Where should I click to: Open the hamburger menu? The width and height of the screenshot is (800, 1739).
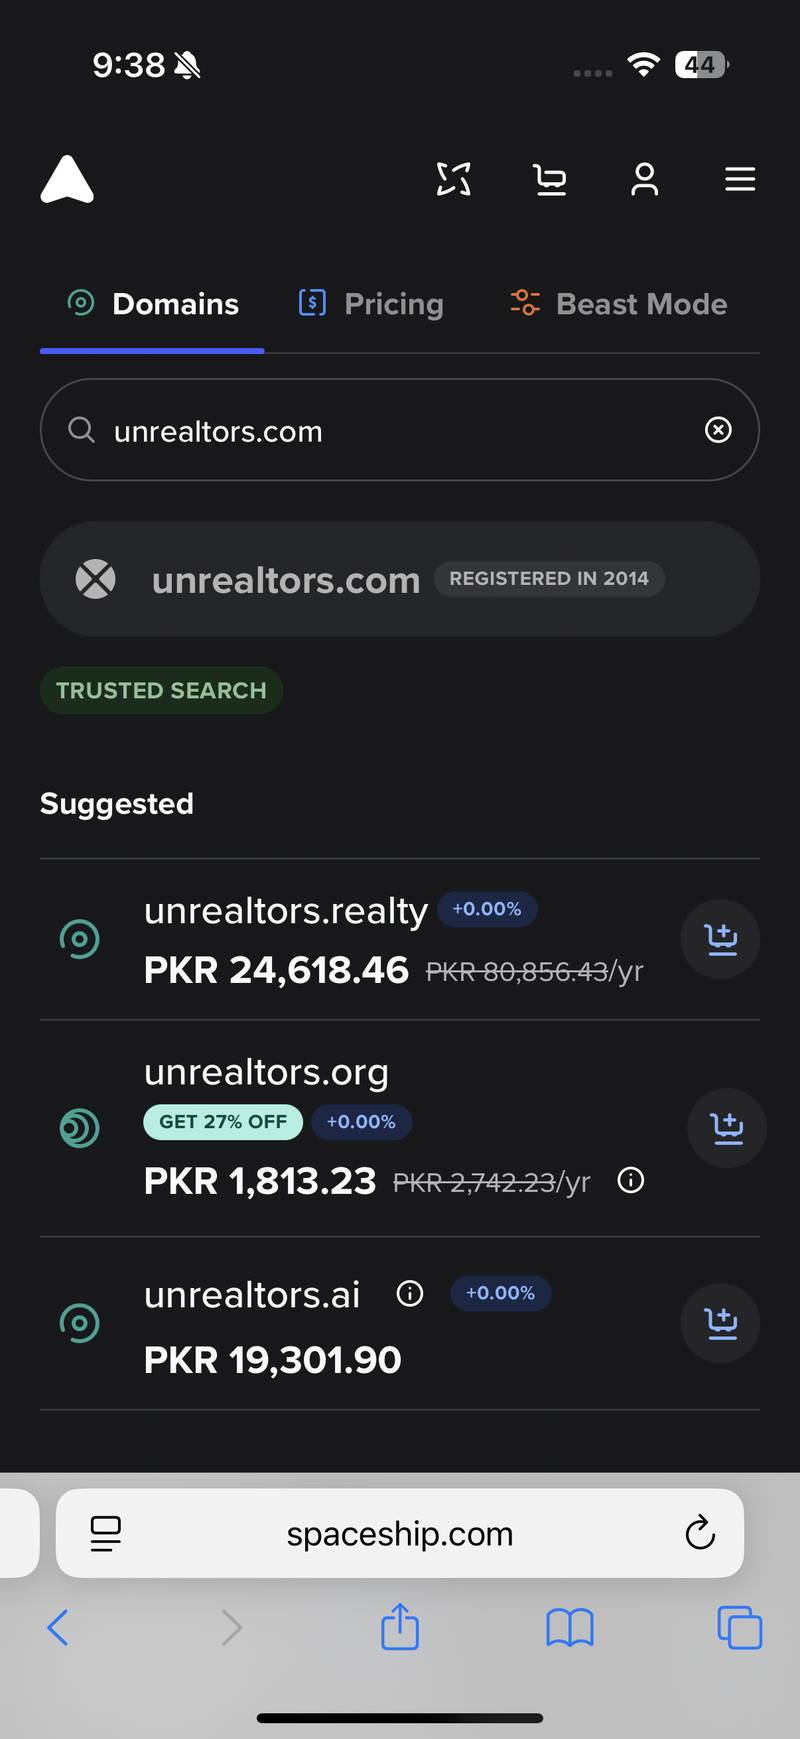(740, 180)
